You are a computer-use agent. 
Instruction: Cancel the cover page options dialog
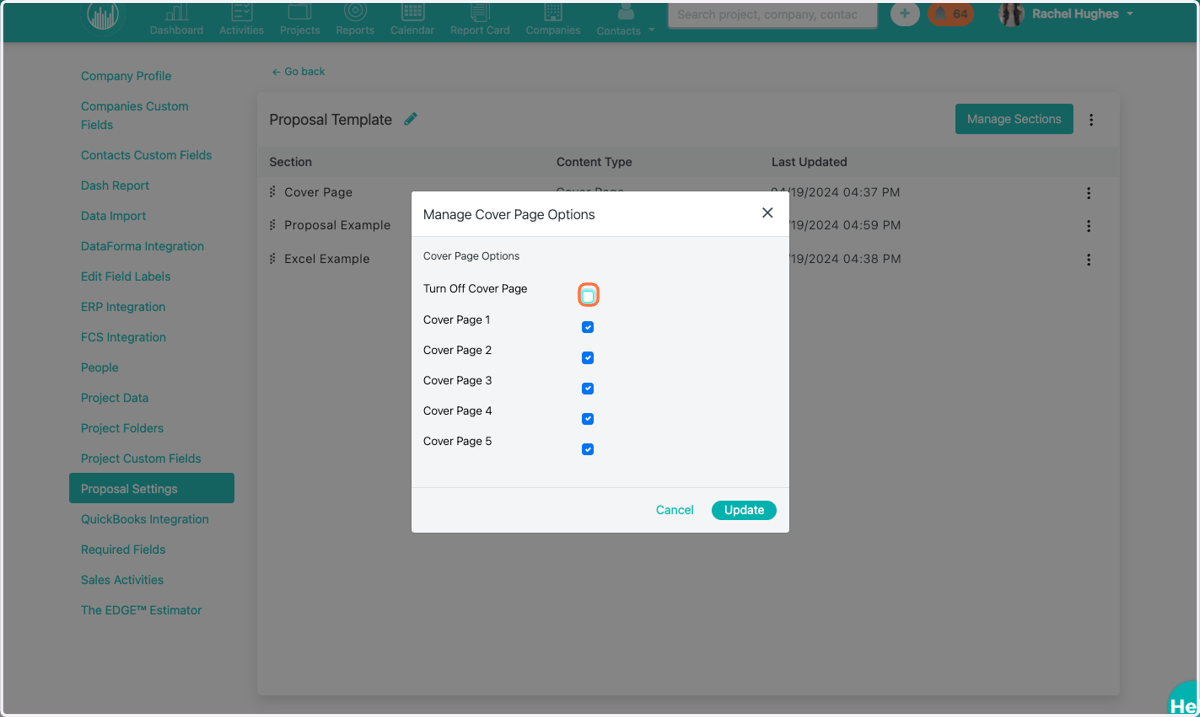click(675, 510)
